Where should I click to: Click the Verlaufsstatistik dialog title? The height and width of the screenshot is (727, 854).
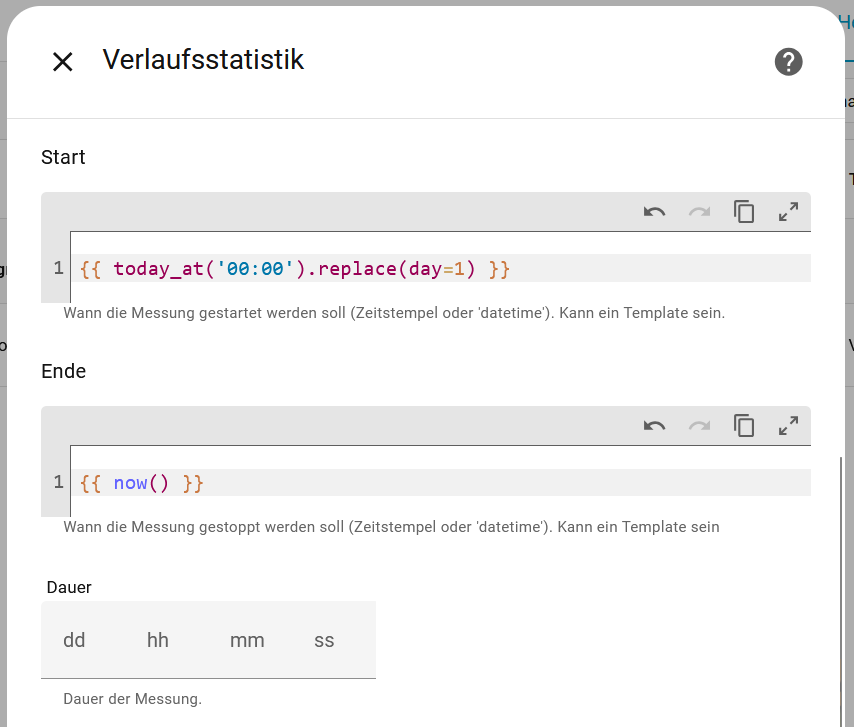click(203, 60)
